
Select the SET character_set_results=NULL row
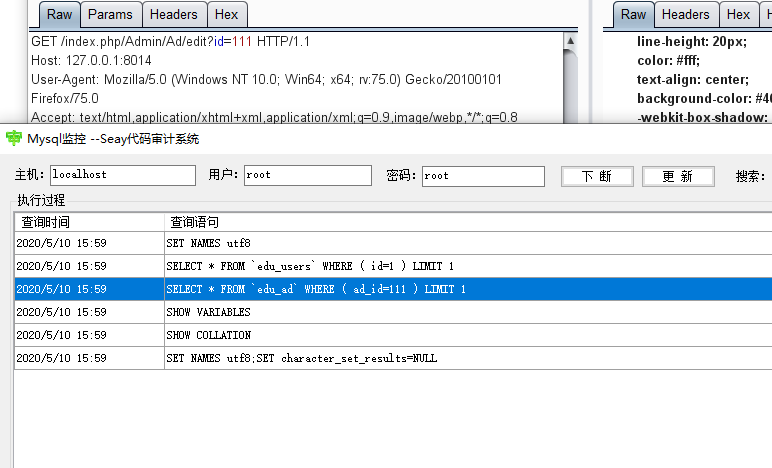click(393, 358)
